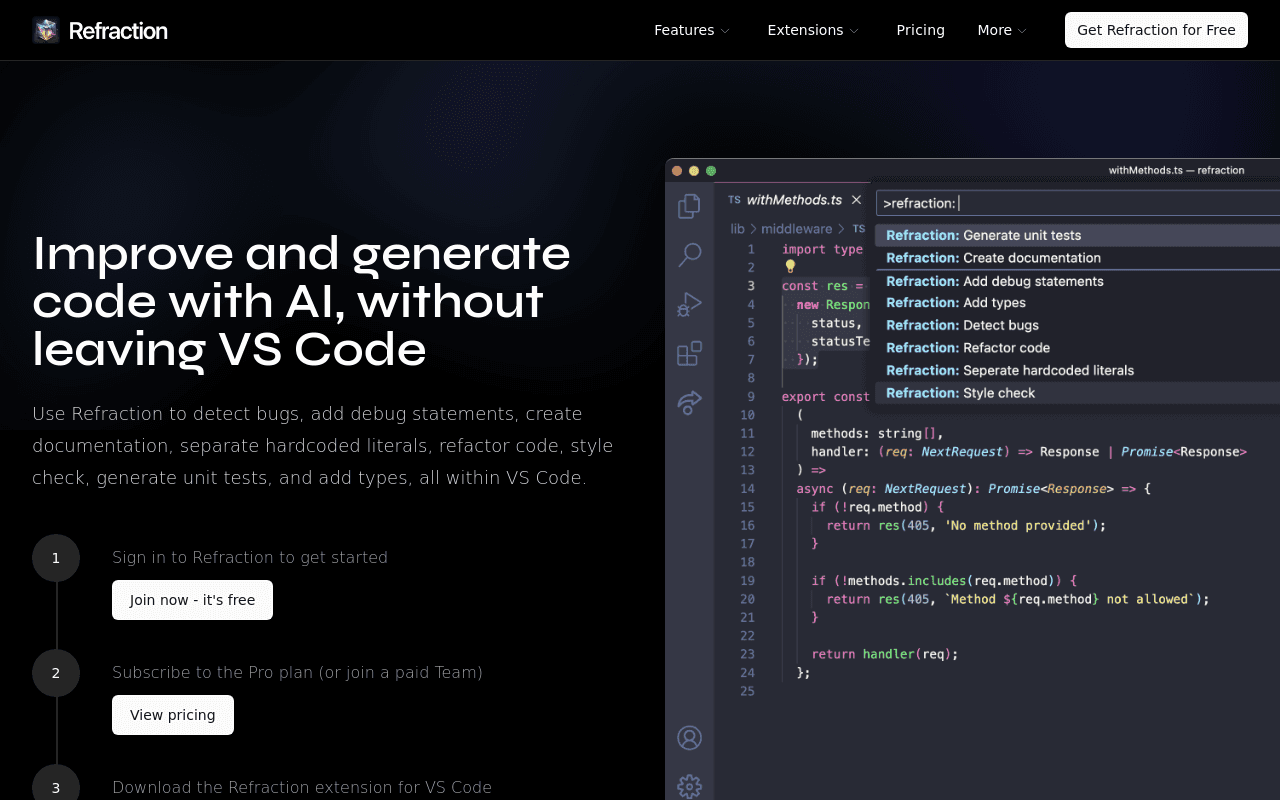
Task: Choose Refraction: Refactor code command
Action: click(x=1077, y=348)
